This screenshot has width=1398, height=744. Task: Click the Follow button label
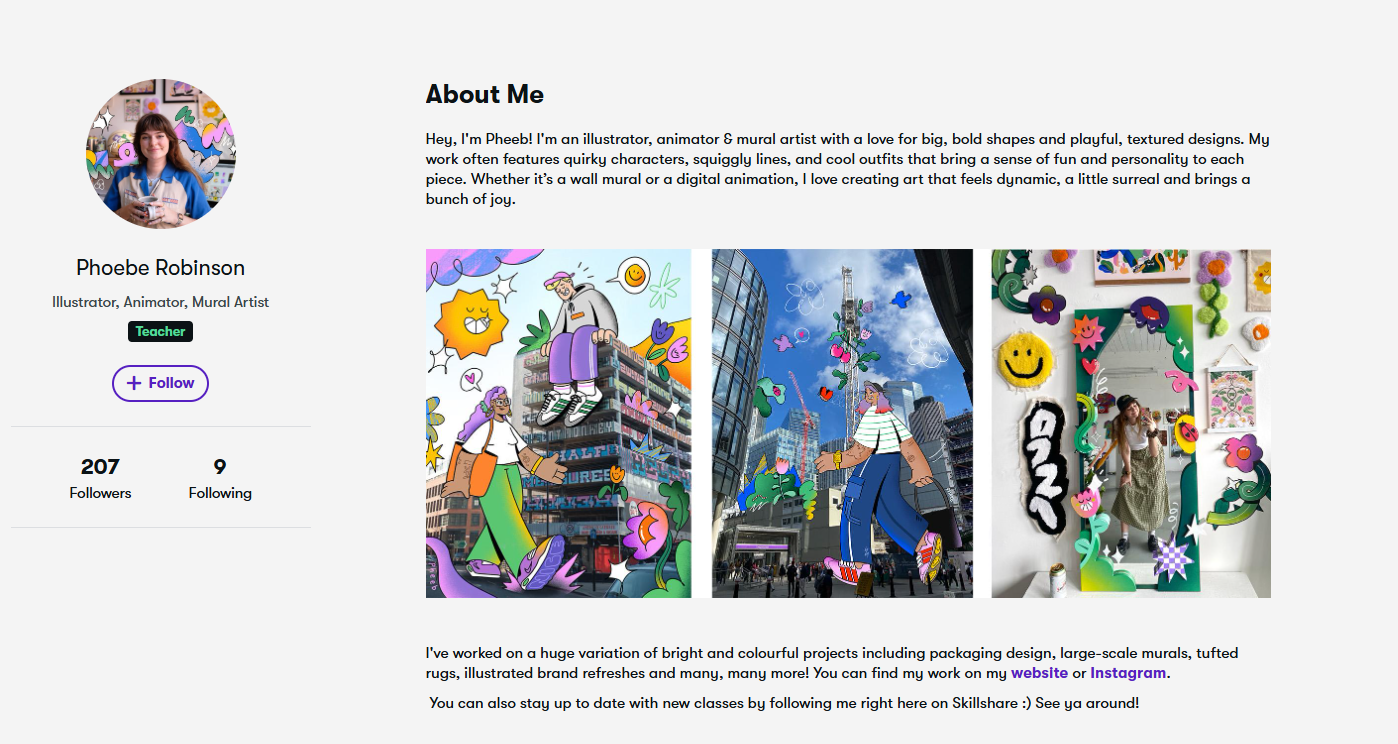pyautogui.click(x=171, y=383)
